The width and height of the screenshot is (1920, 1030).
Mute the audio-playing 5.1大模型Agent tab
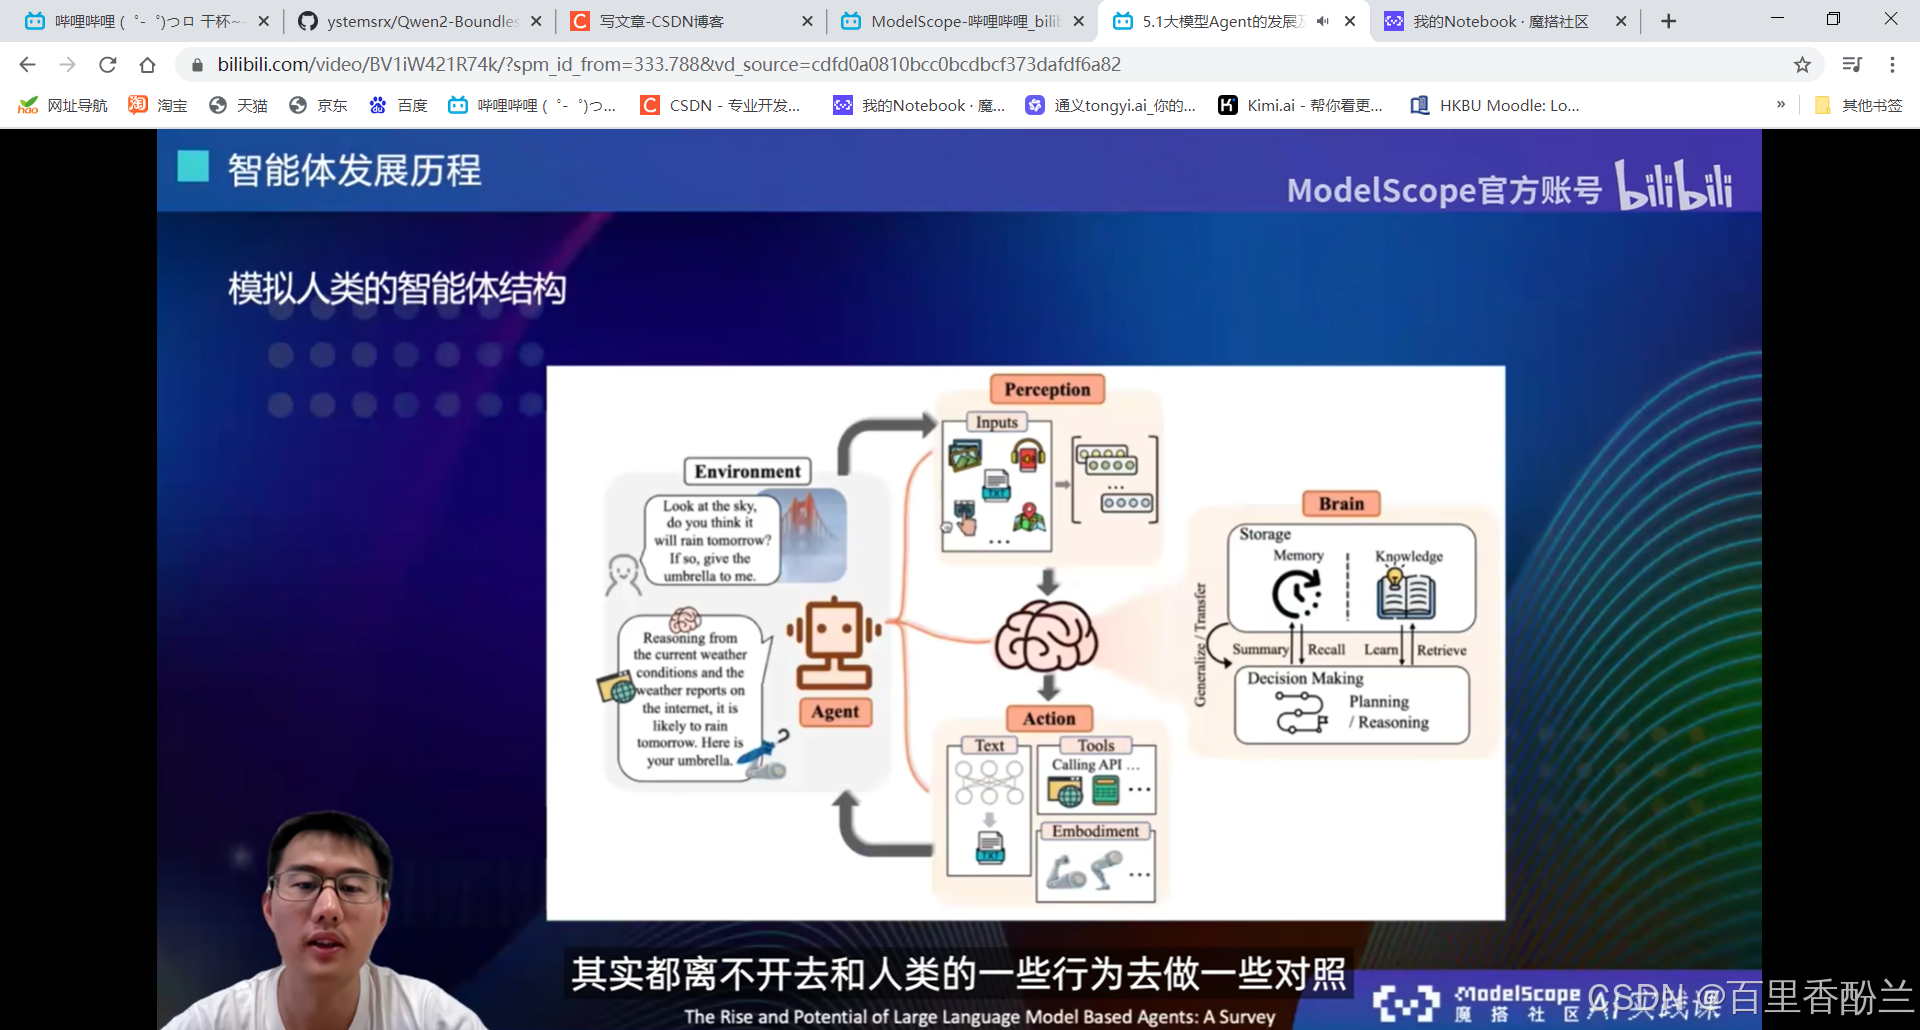click(1323, 21)
